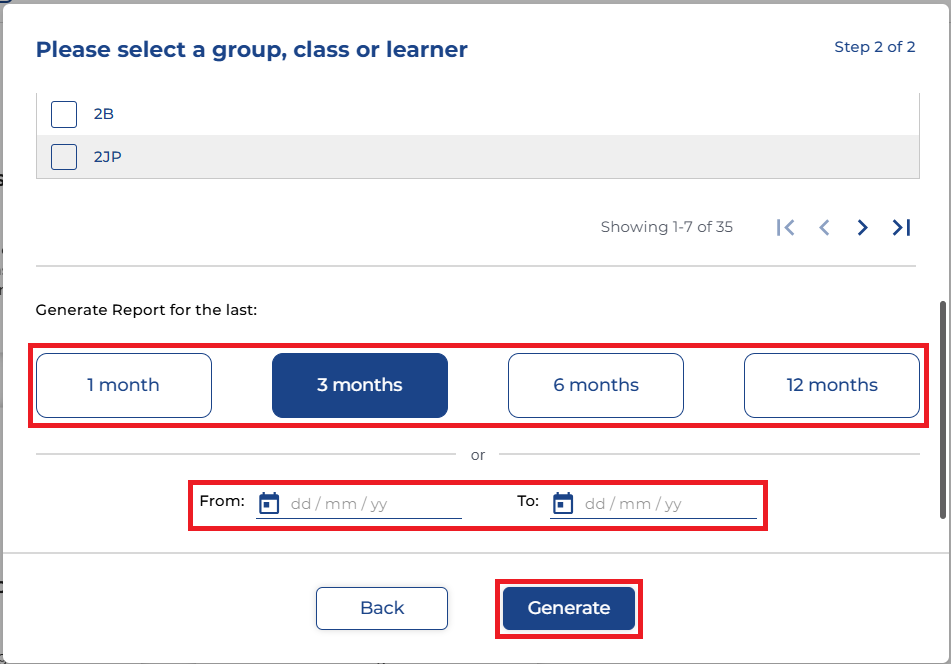This screenshot has height=664, width=951.
Task: Open the From date calendar picker
Action: pyautogui.click(x=269, y=503)
